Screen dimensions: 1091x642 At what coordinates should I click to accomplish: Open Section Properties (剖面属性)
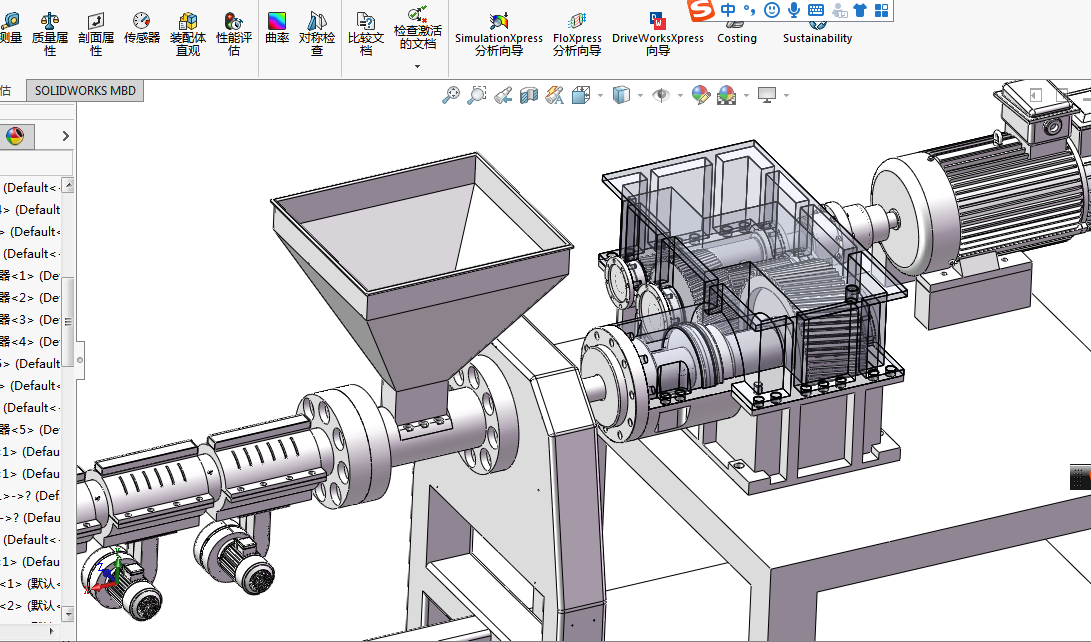tap(96, 34)
